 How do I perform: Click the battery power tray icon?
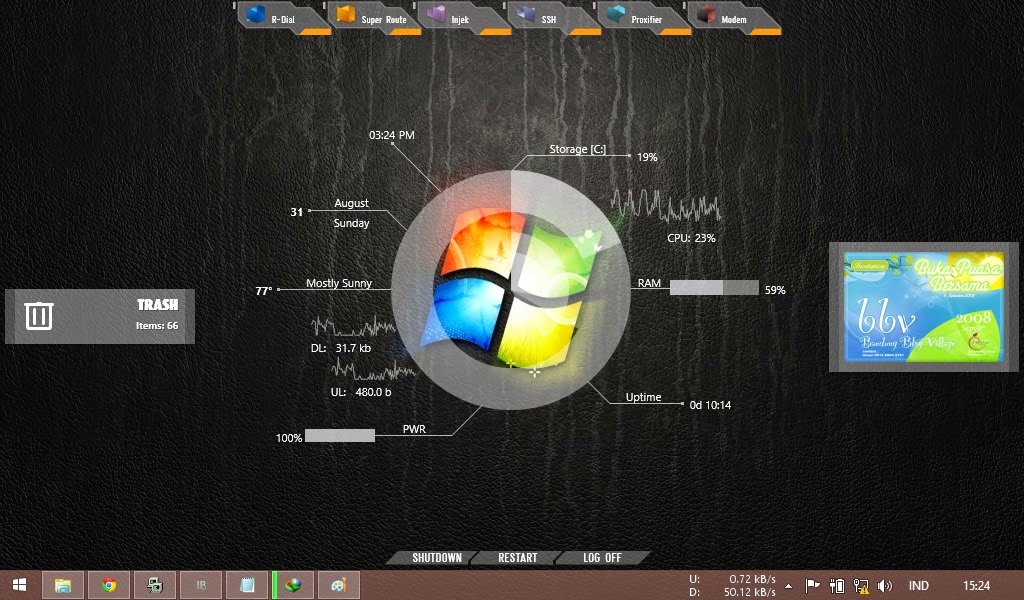pos(837,586)
